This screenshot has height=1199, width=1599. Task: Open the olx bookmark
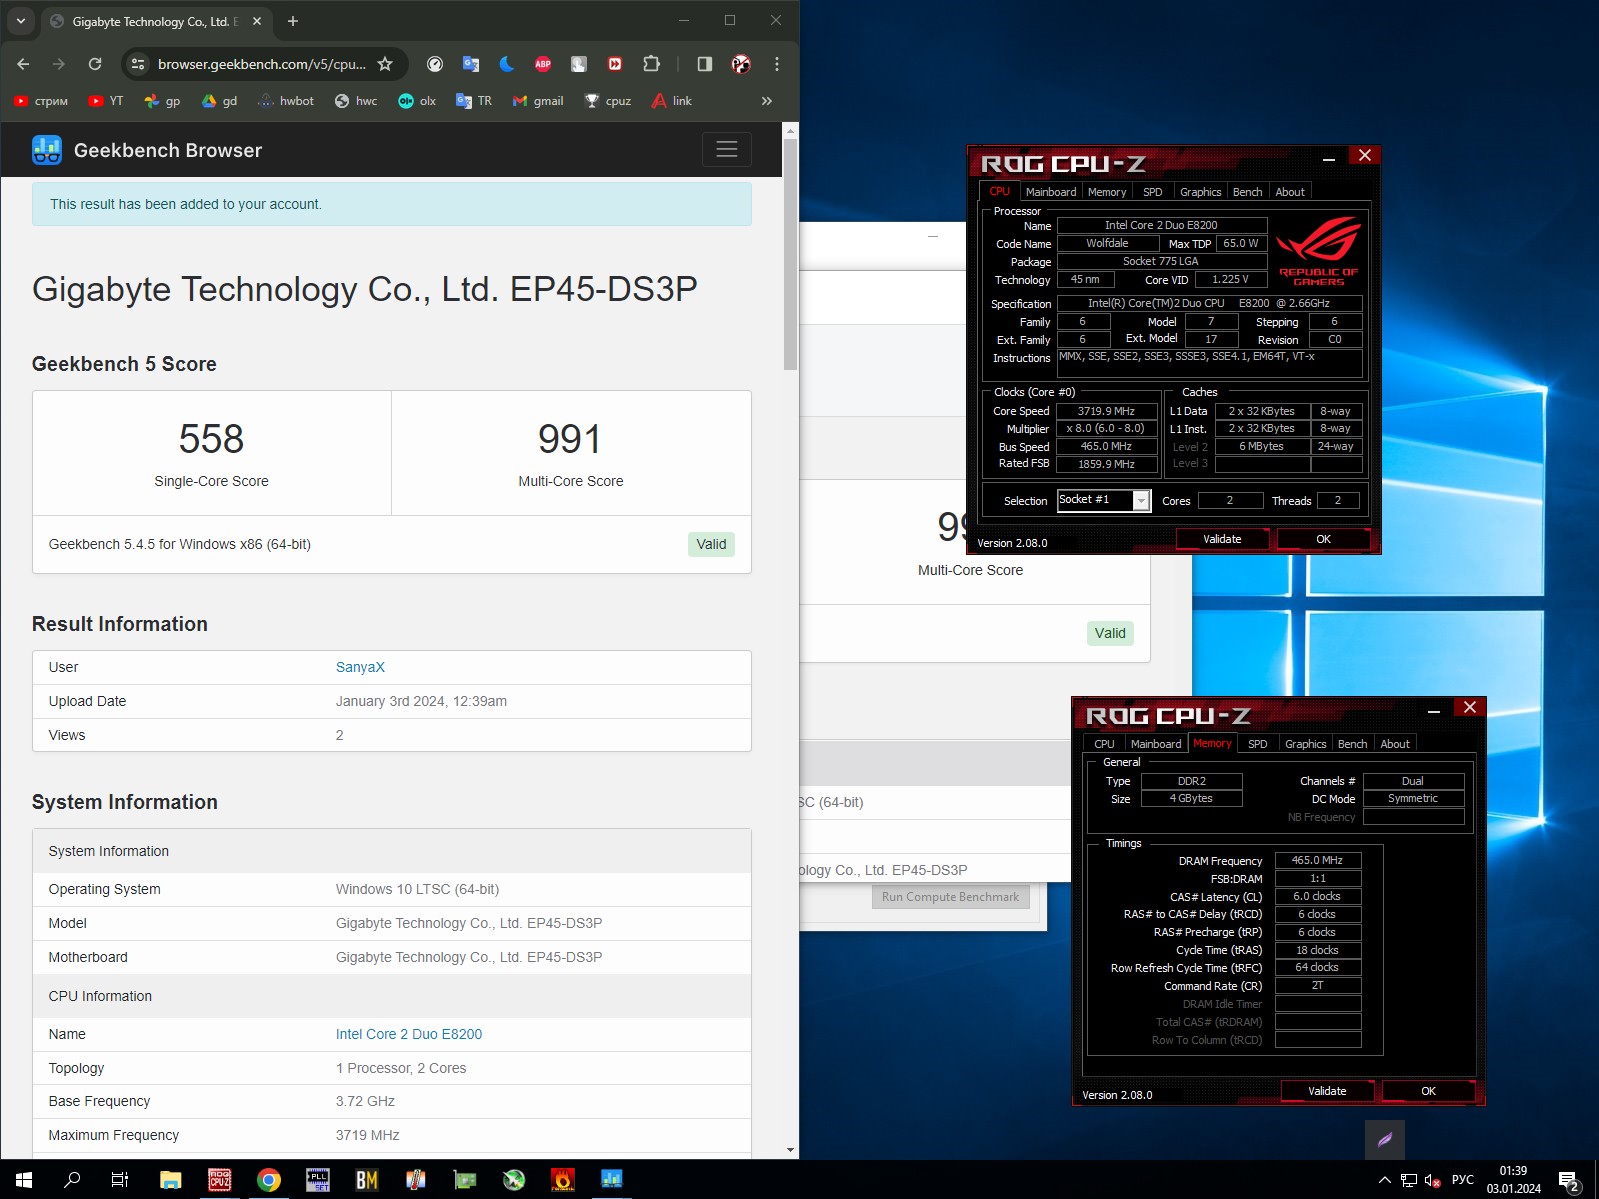click(x=417, y=101)
